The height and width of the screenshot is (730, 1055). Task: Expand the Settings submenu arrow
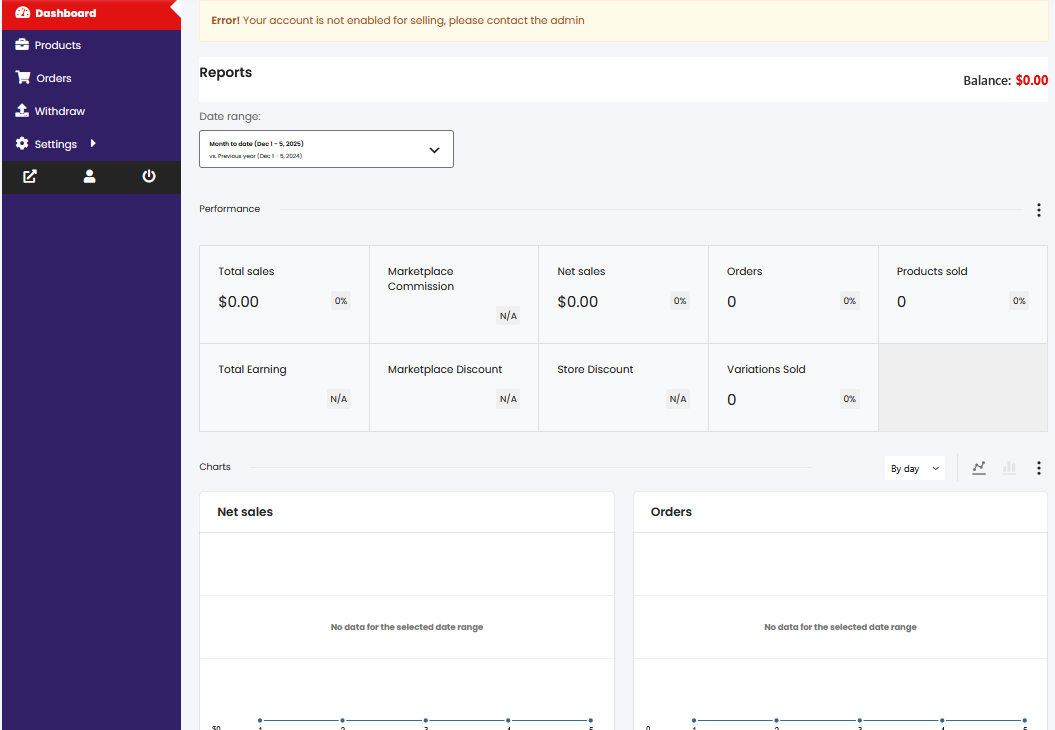pos(93,144)
